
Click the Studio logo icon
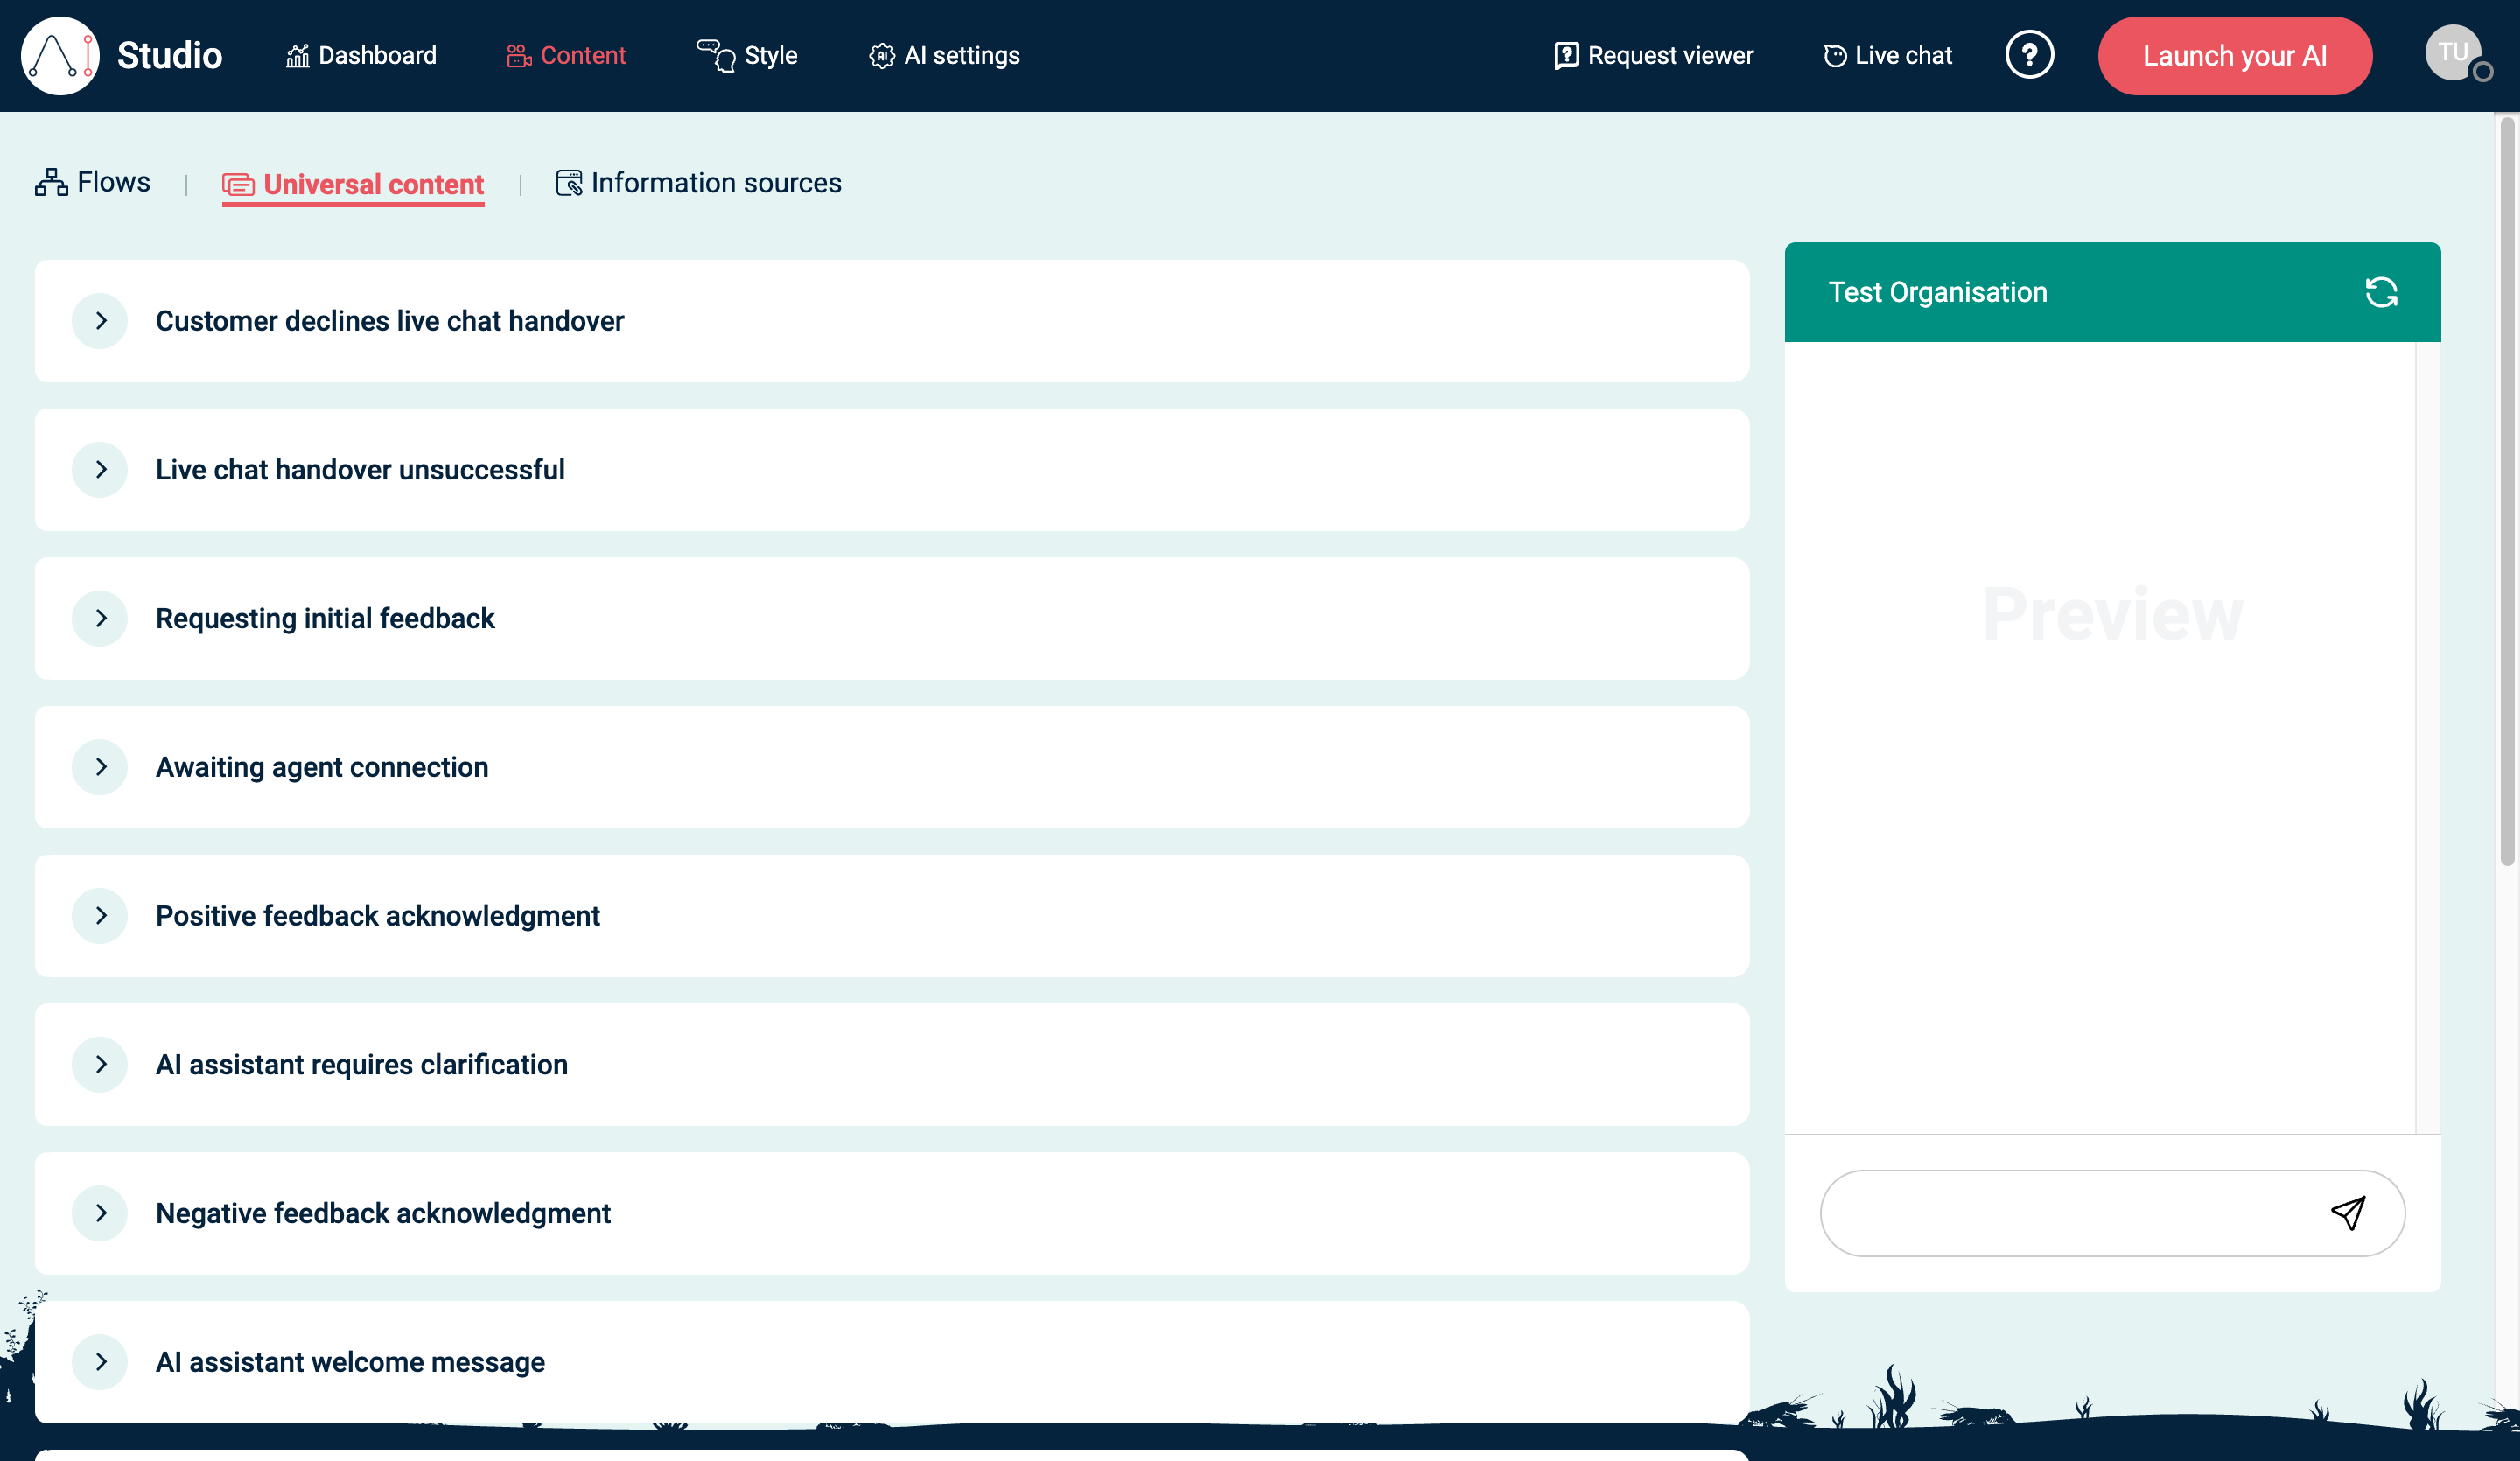(60, 56)
